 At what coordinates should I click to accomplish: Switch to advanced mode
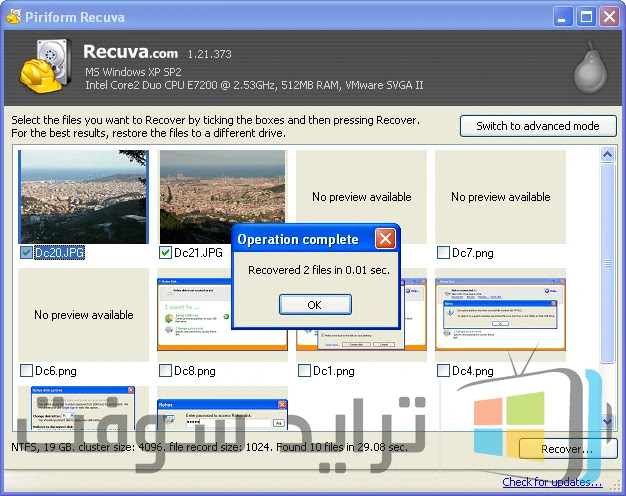(x=538, y=126)
